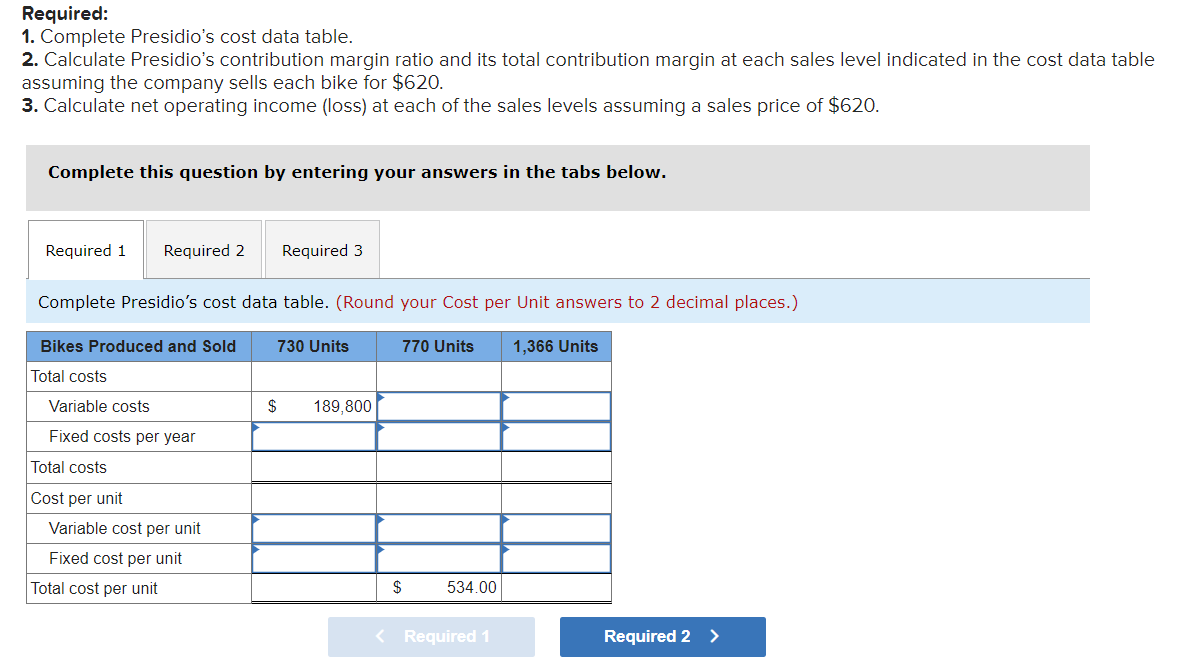
Task: Click the Required 2 navigation button
Action: (x=662, y=637)
